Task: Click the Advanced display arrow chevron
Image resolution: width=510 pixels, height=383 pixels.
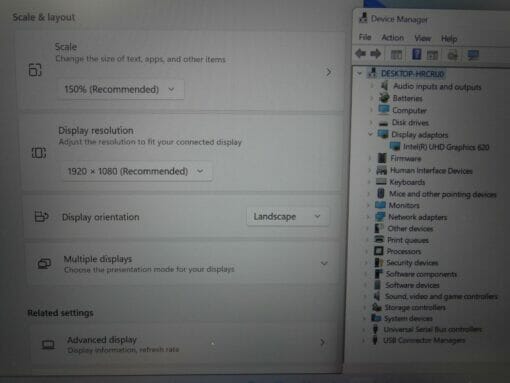Action: pyautogui.click(x=322, y=342)
